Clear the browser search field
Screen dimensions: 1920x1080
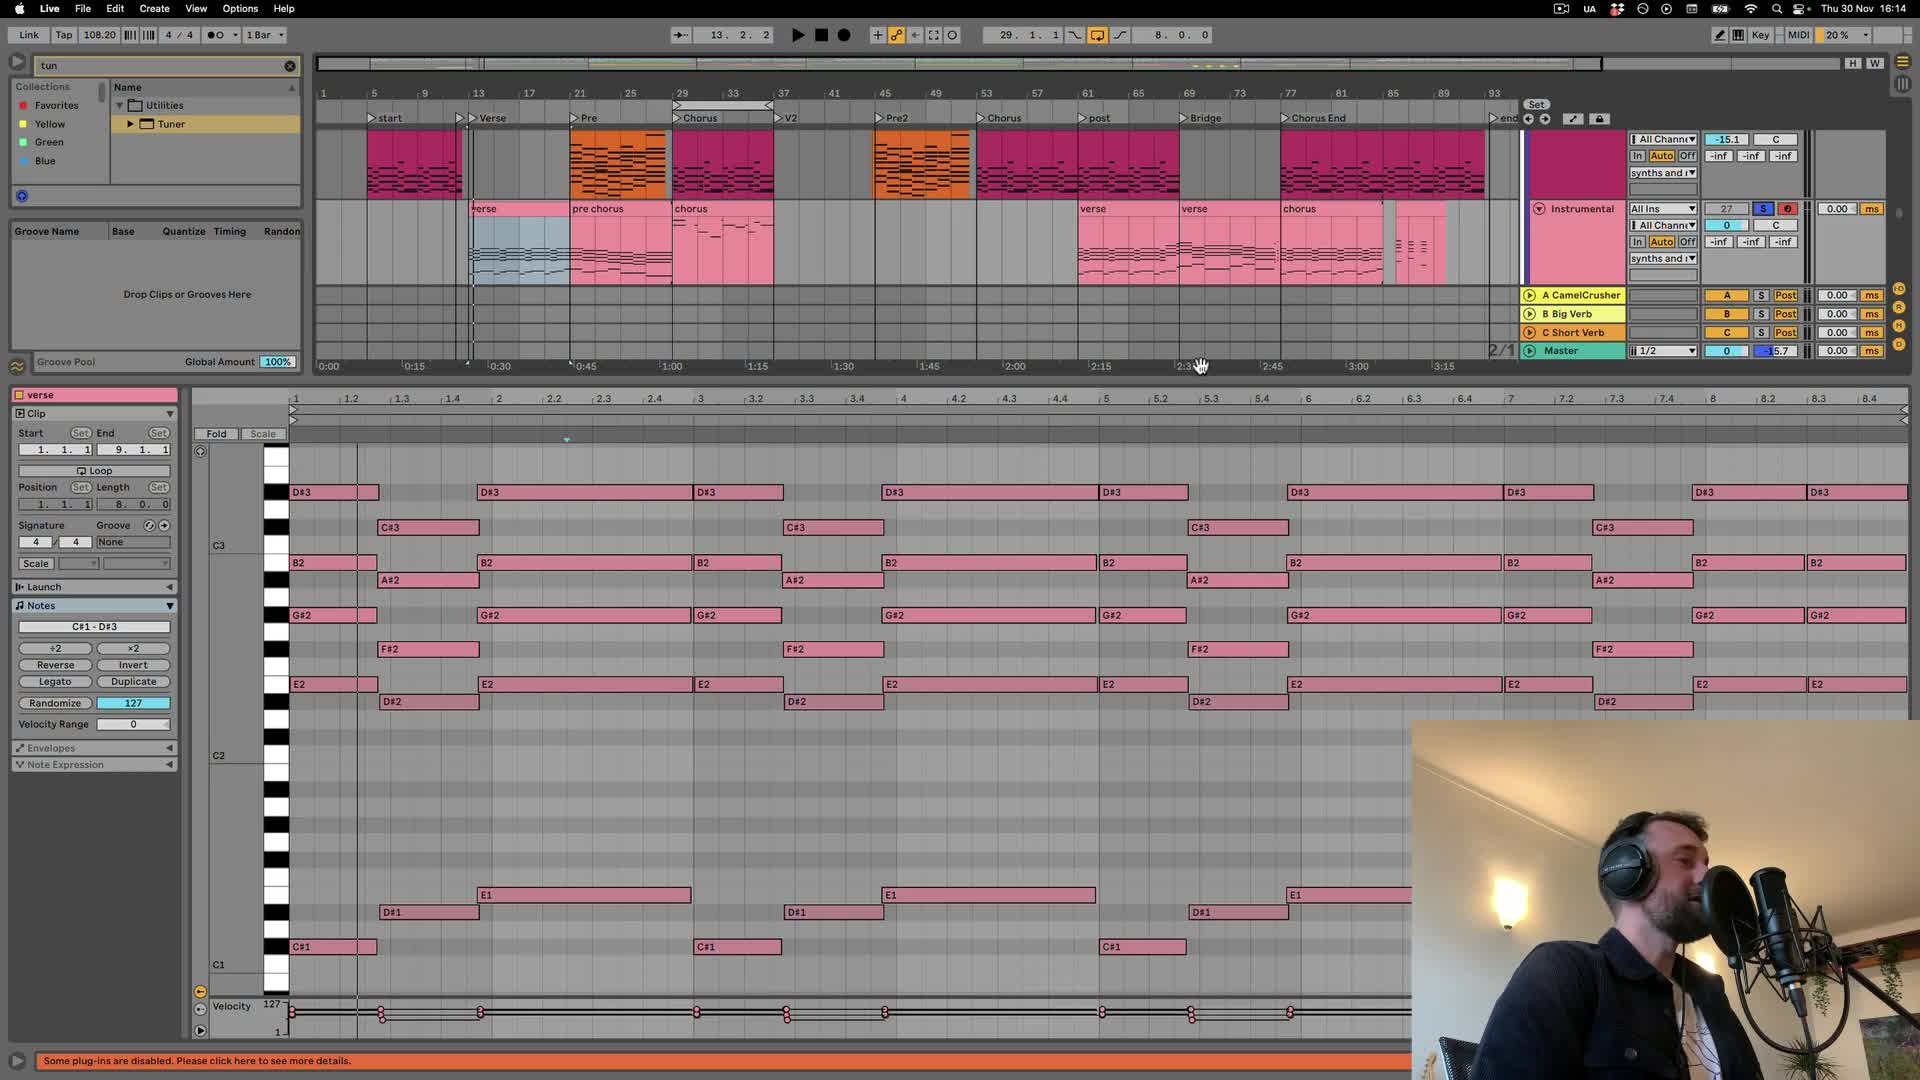coord(290,66)
